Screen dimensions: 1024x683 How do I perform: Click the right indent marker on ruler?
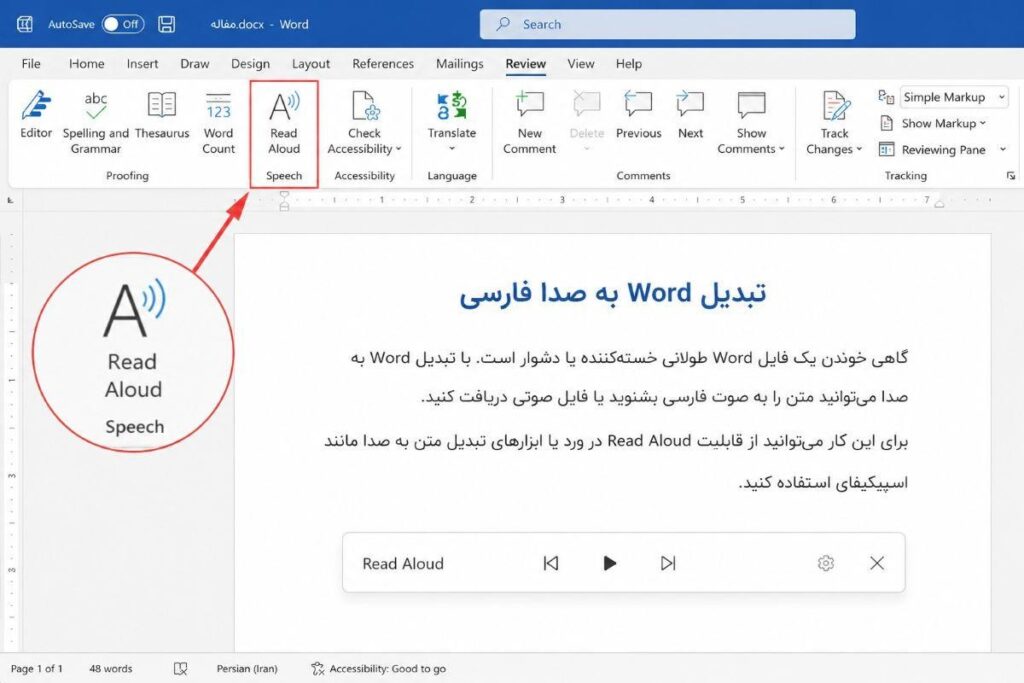[x=939, y=204]
